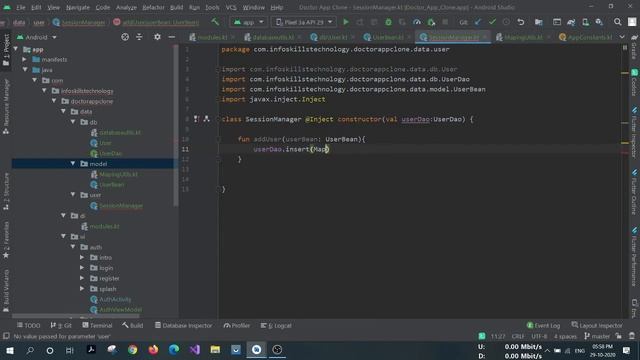Open the Layout Inspector
This screenshot has width=640, height=360.
tap(597, 325)
